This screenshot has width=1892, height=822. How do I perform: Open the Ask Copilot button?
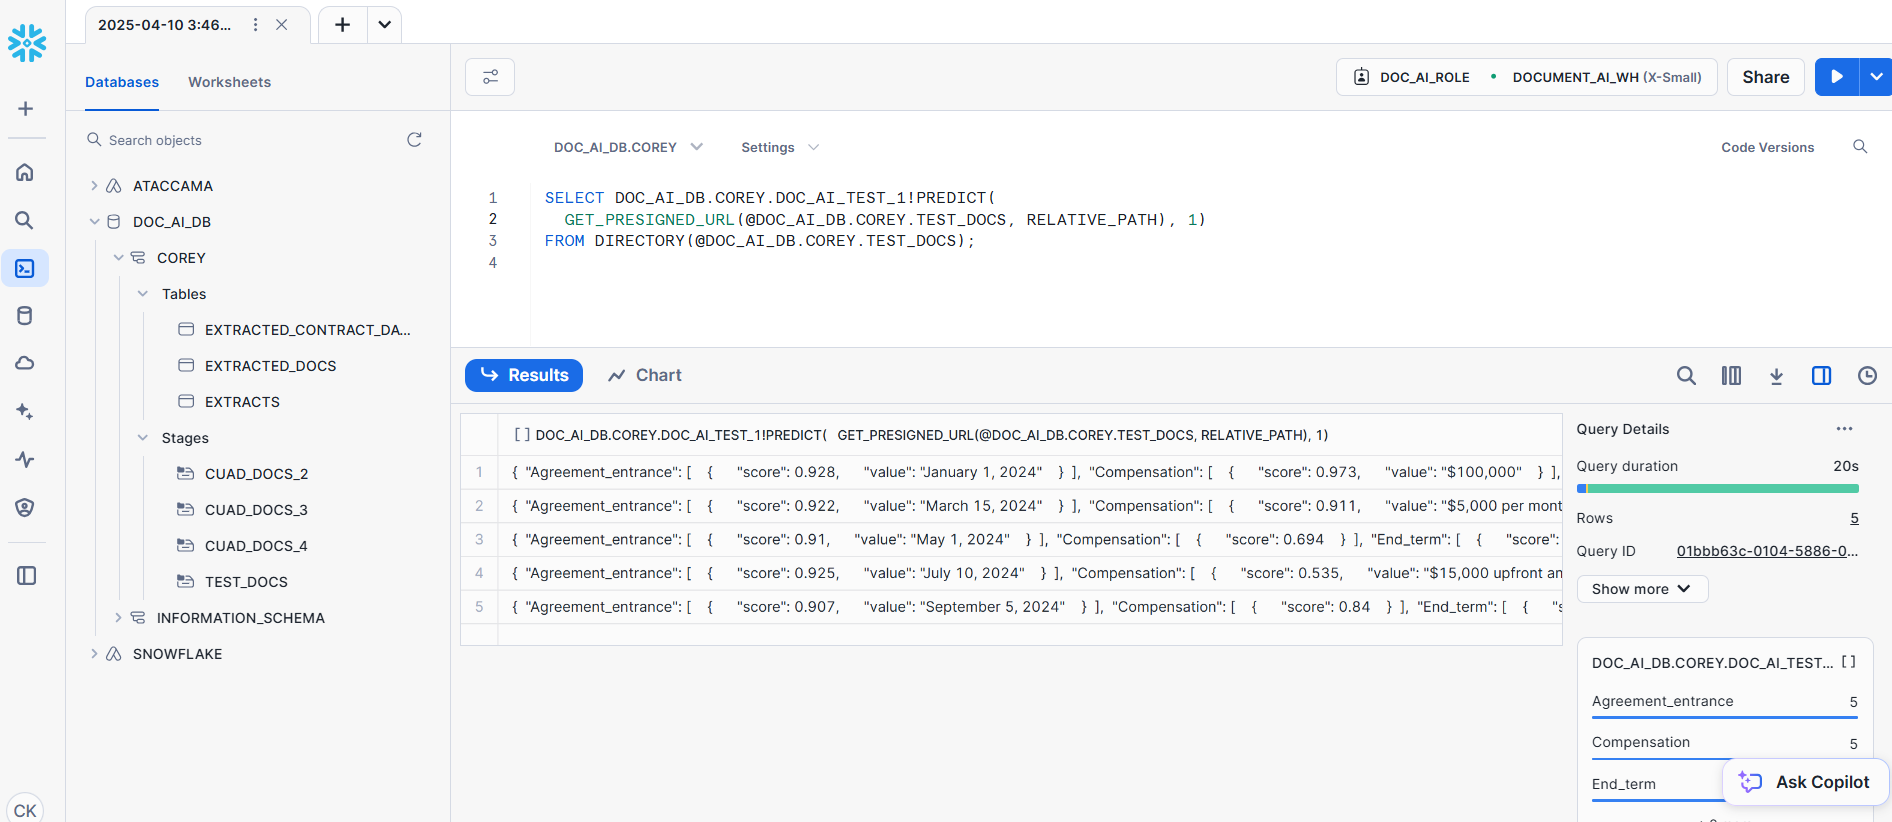[1806, 782]
